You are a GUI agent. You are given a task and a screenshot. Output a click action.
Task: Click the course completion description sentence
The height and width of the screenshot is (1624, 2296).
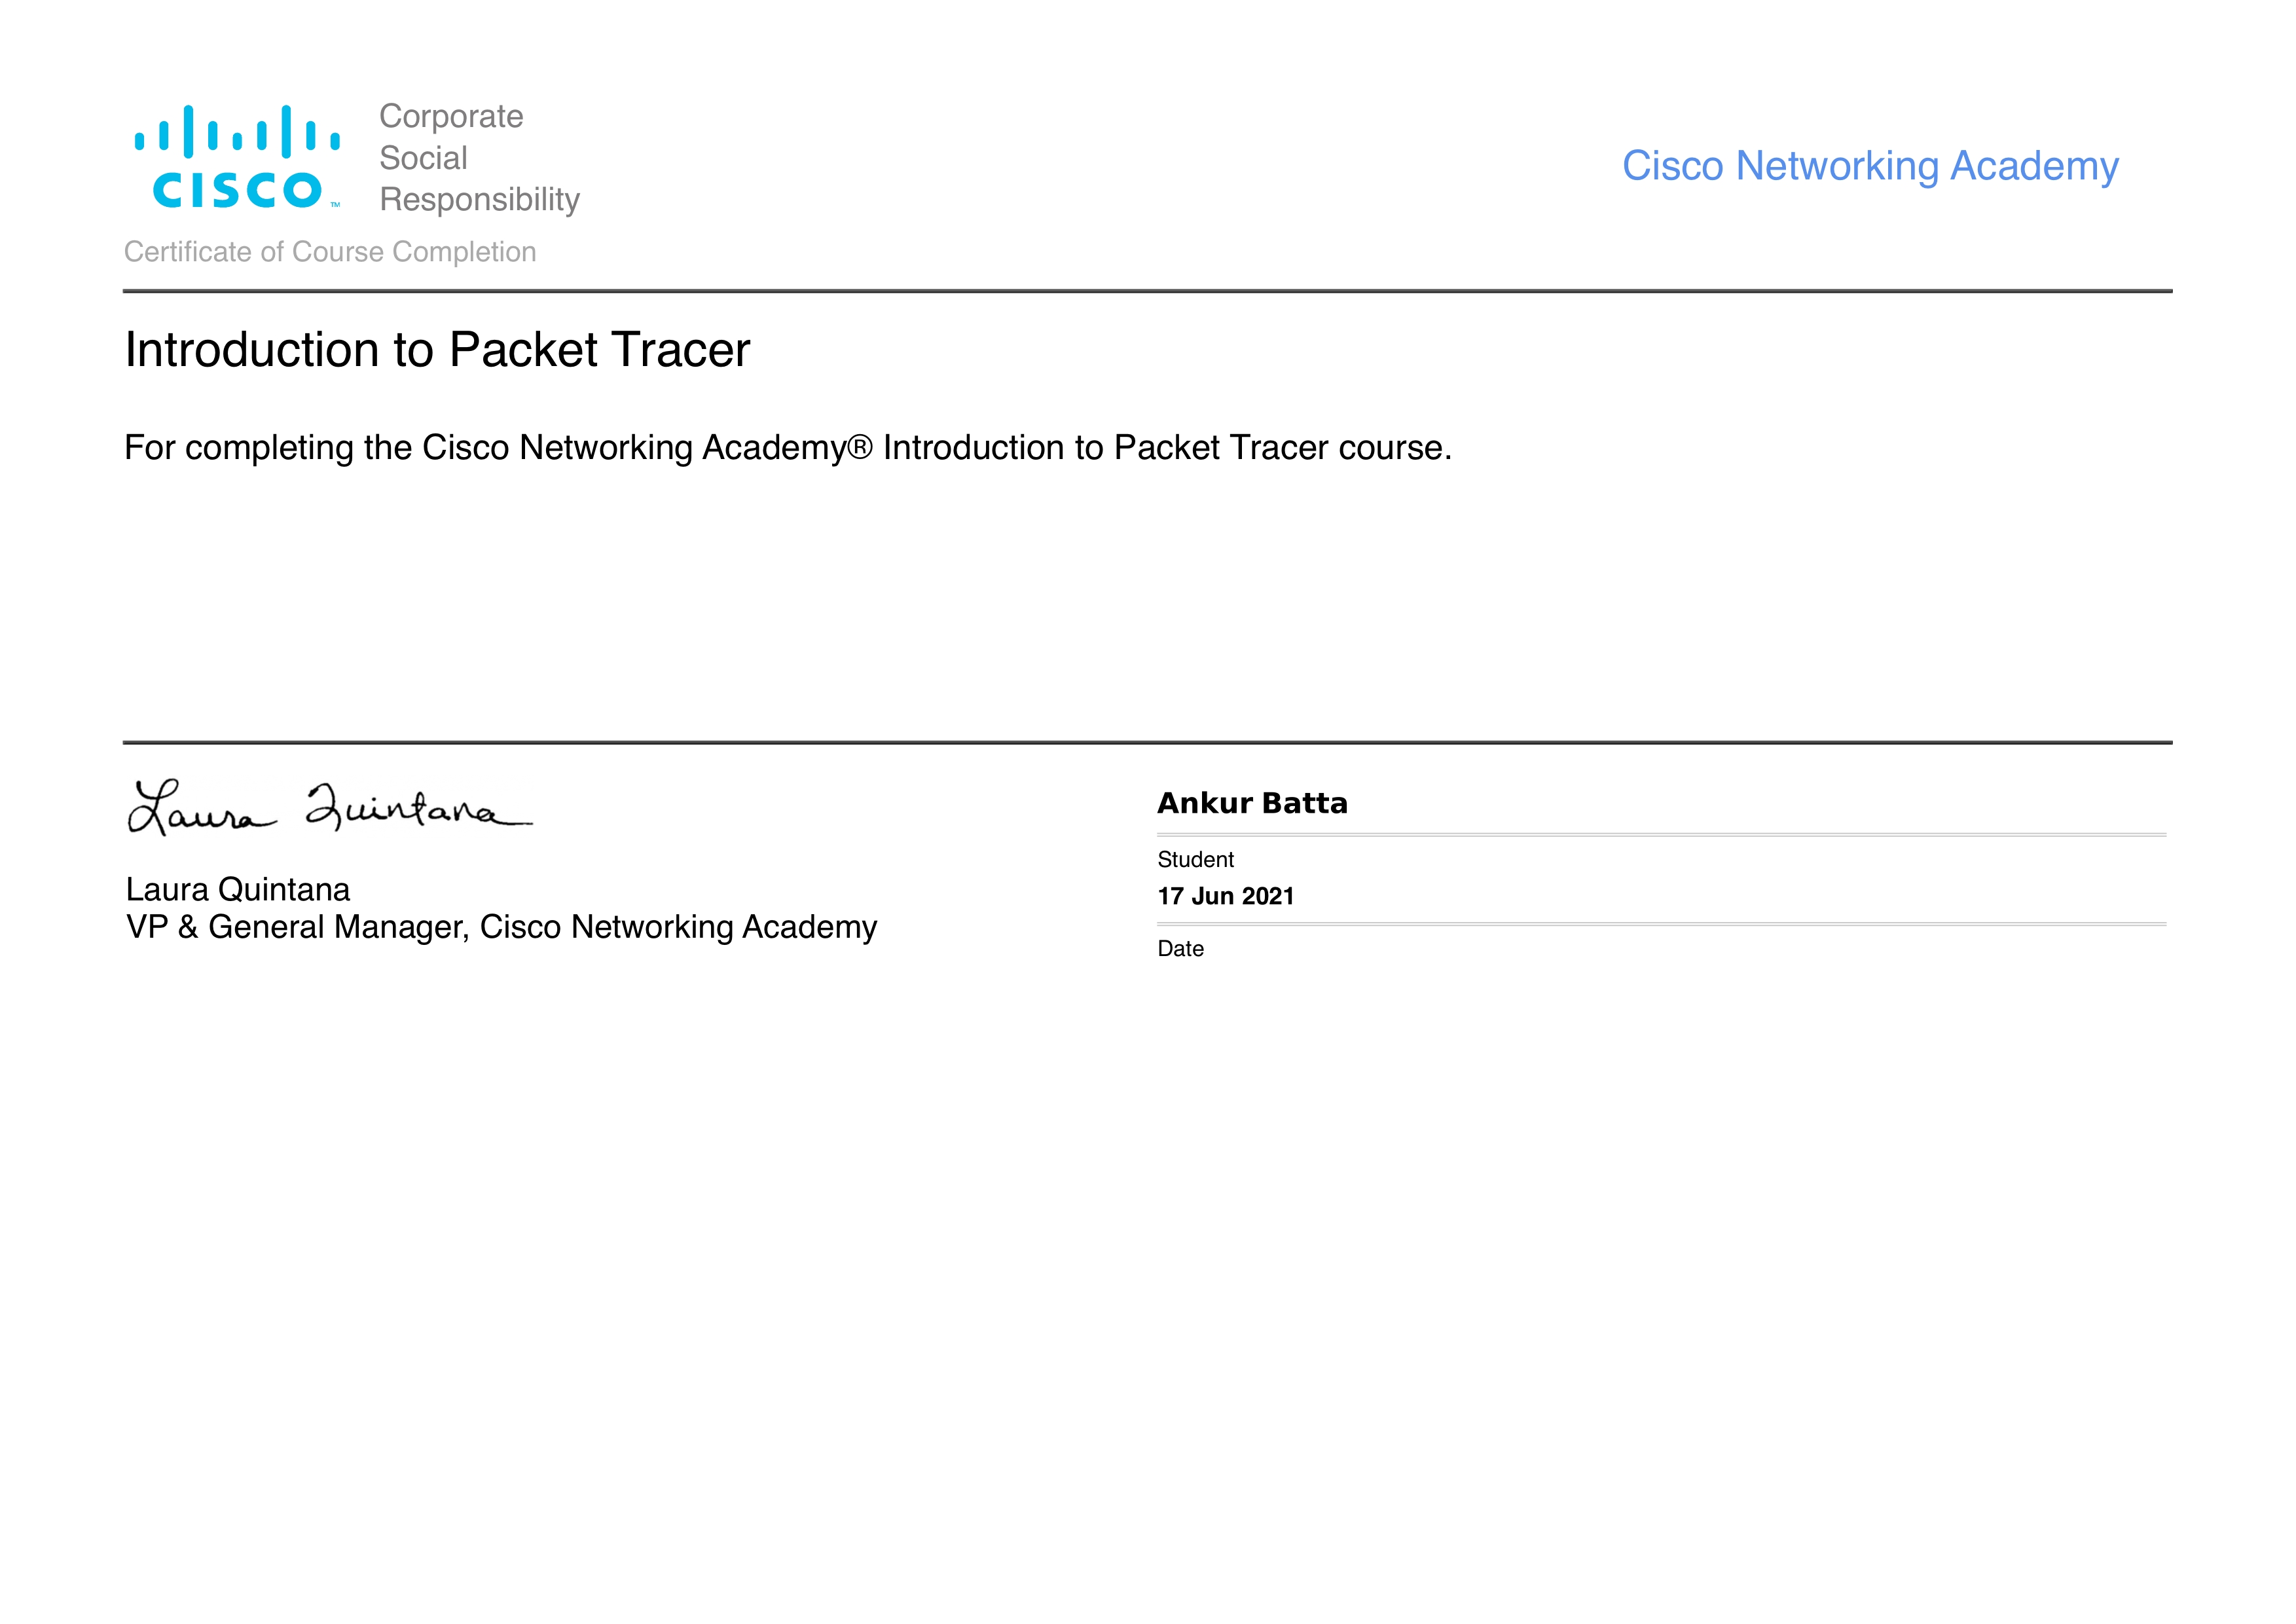[787, 448]
